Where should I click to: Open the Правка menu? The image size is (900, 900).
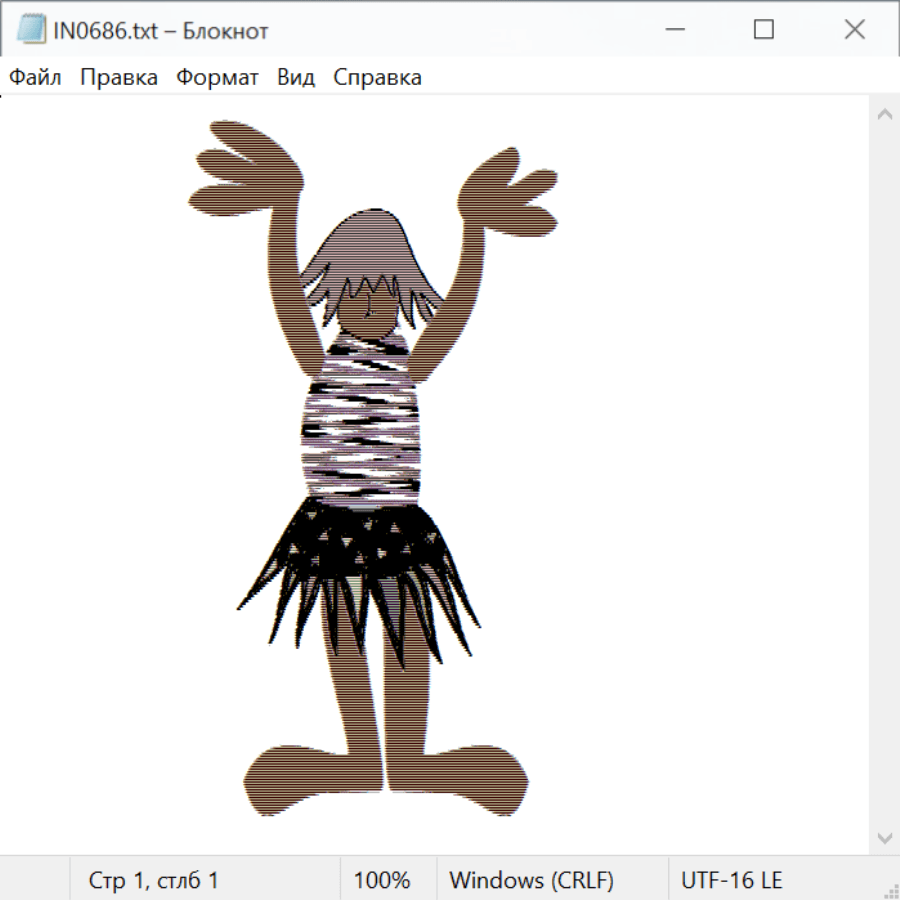point(119,78)
